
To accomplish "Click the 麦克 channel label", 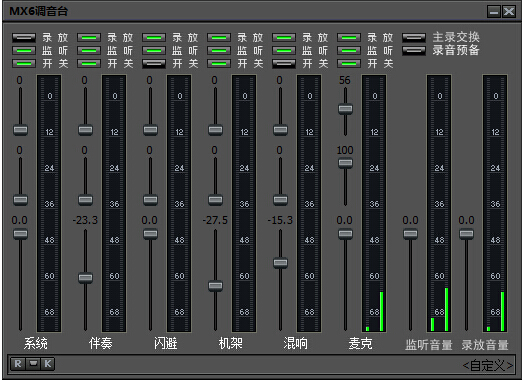I will (361, 343).
